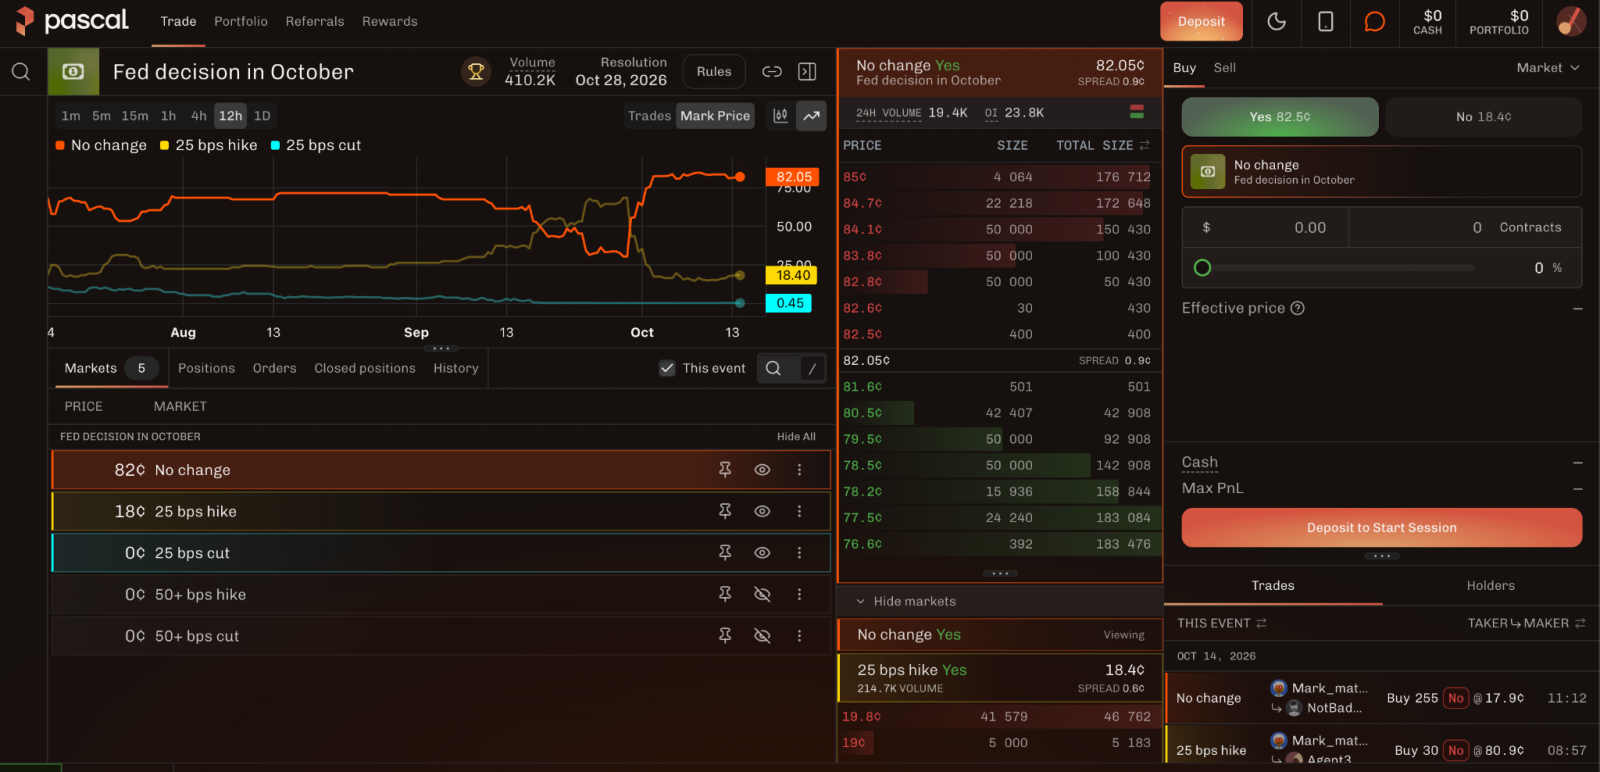Expand the 25 bps hike Yes order book
Screen dimensions: 1600x772
(x=1000, y=678)
